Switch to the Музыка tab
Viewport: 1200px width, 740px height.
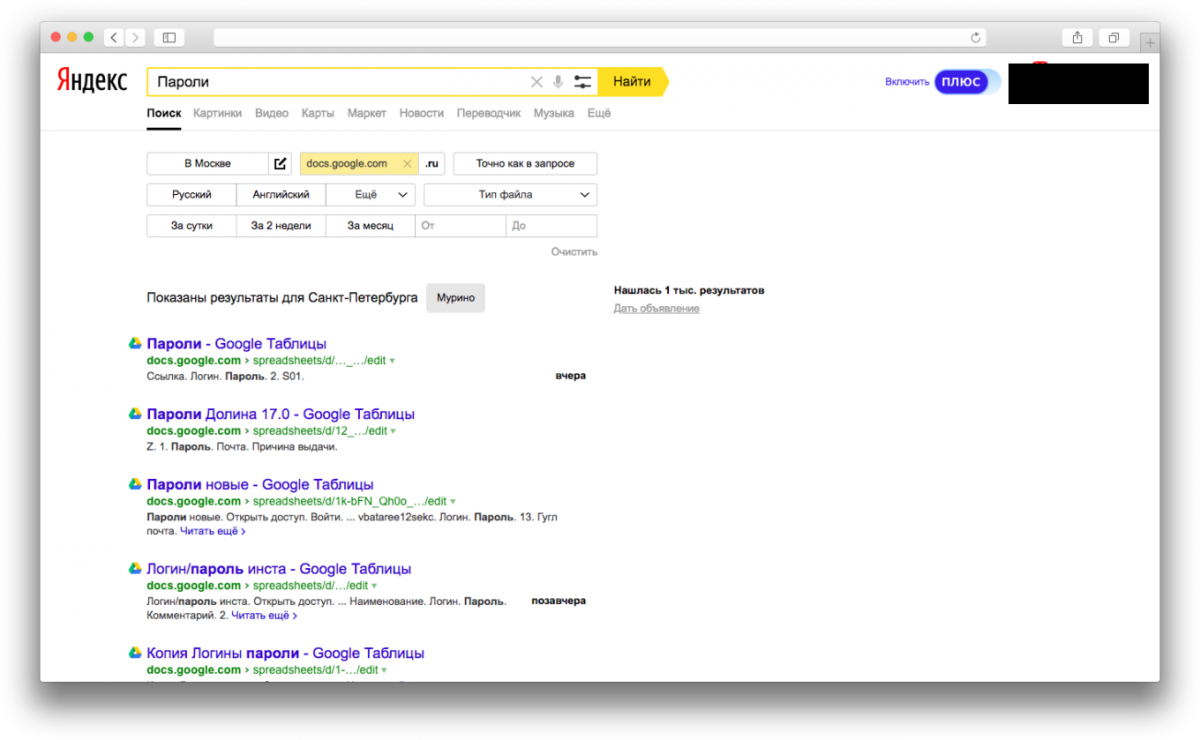[x=554, y=113]
